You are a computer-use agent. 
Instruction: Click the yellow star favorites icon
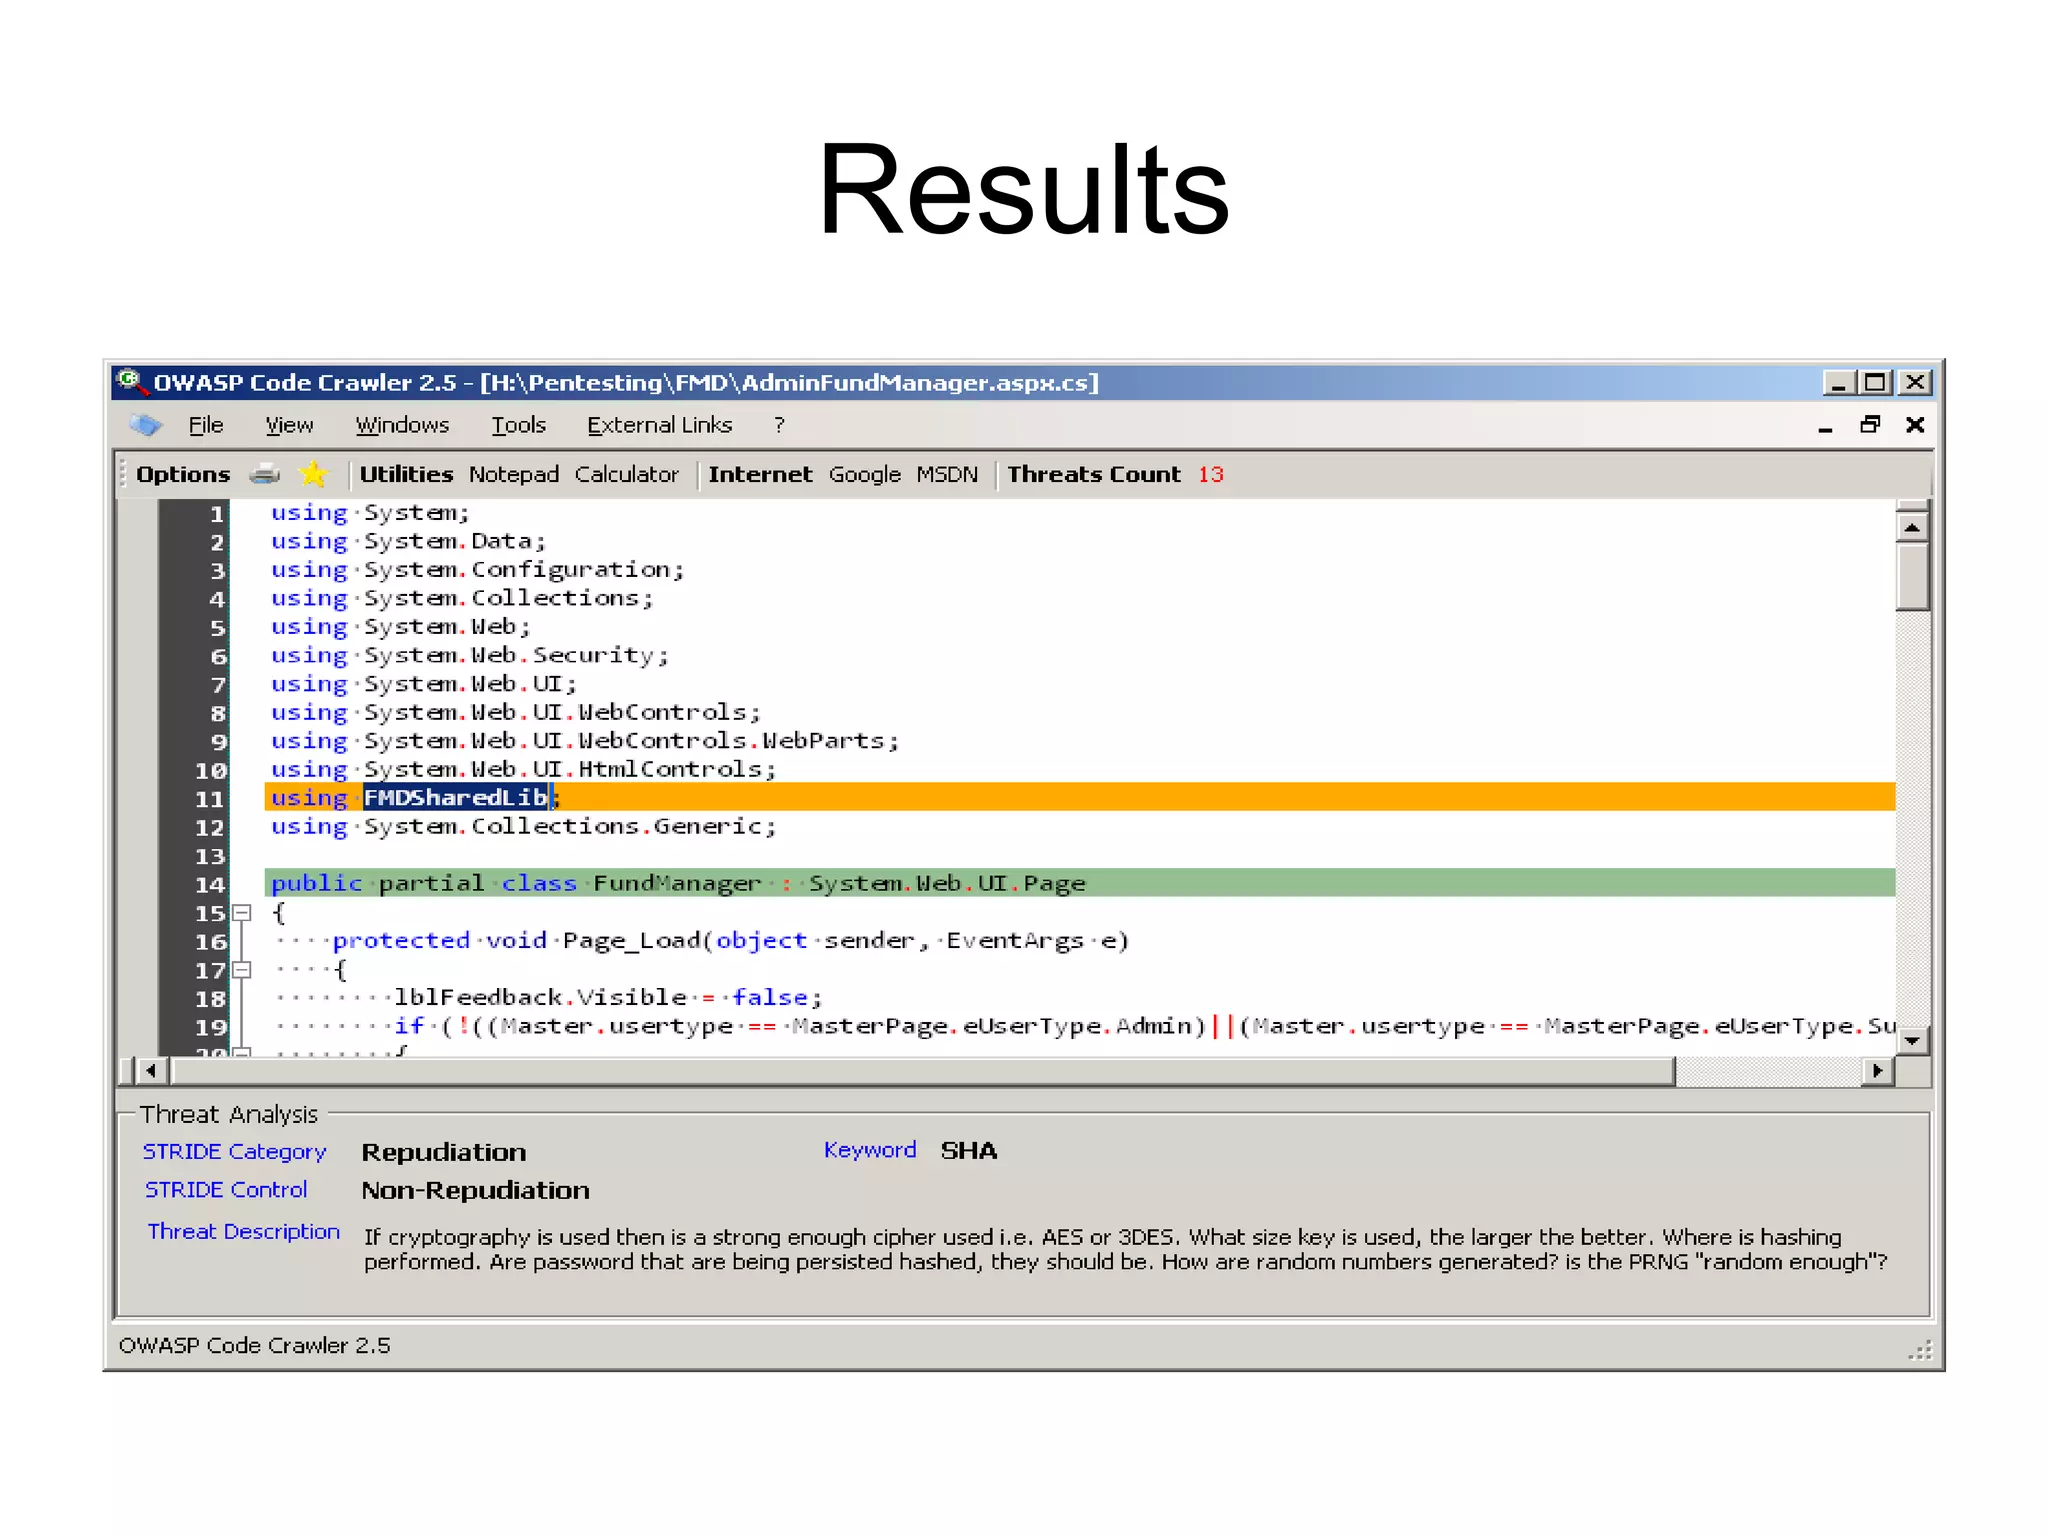313,474
